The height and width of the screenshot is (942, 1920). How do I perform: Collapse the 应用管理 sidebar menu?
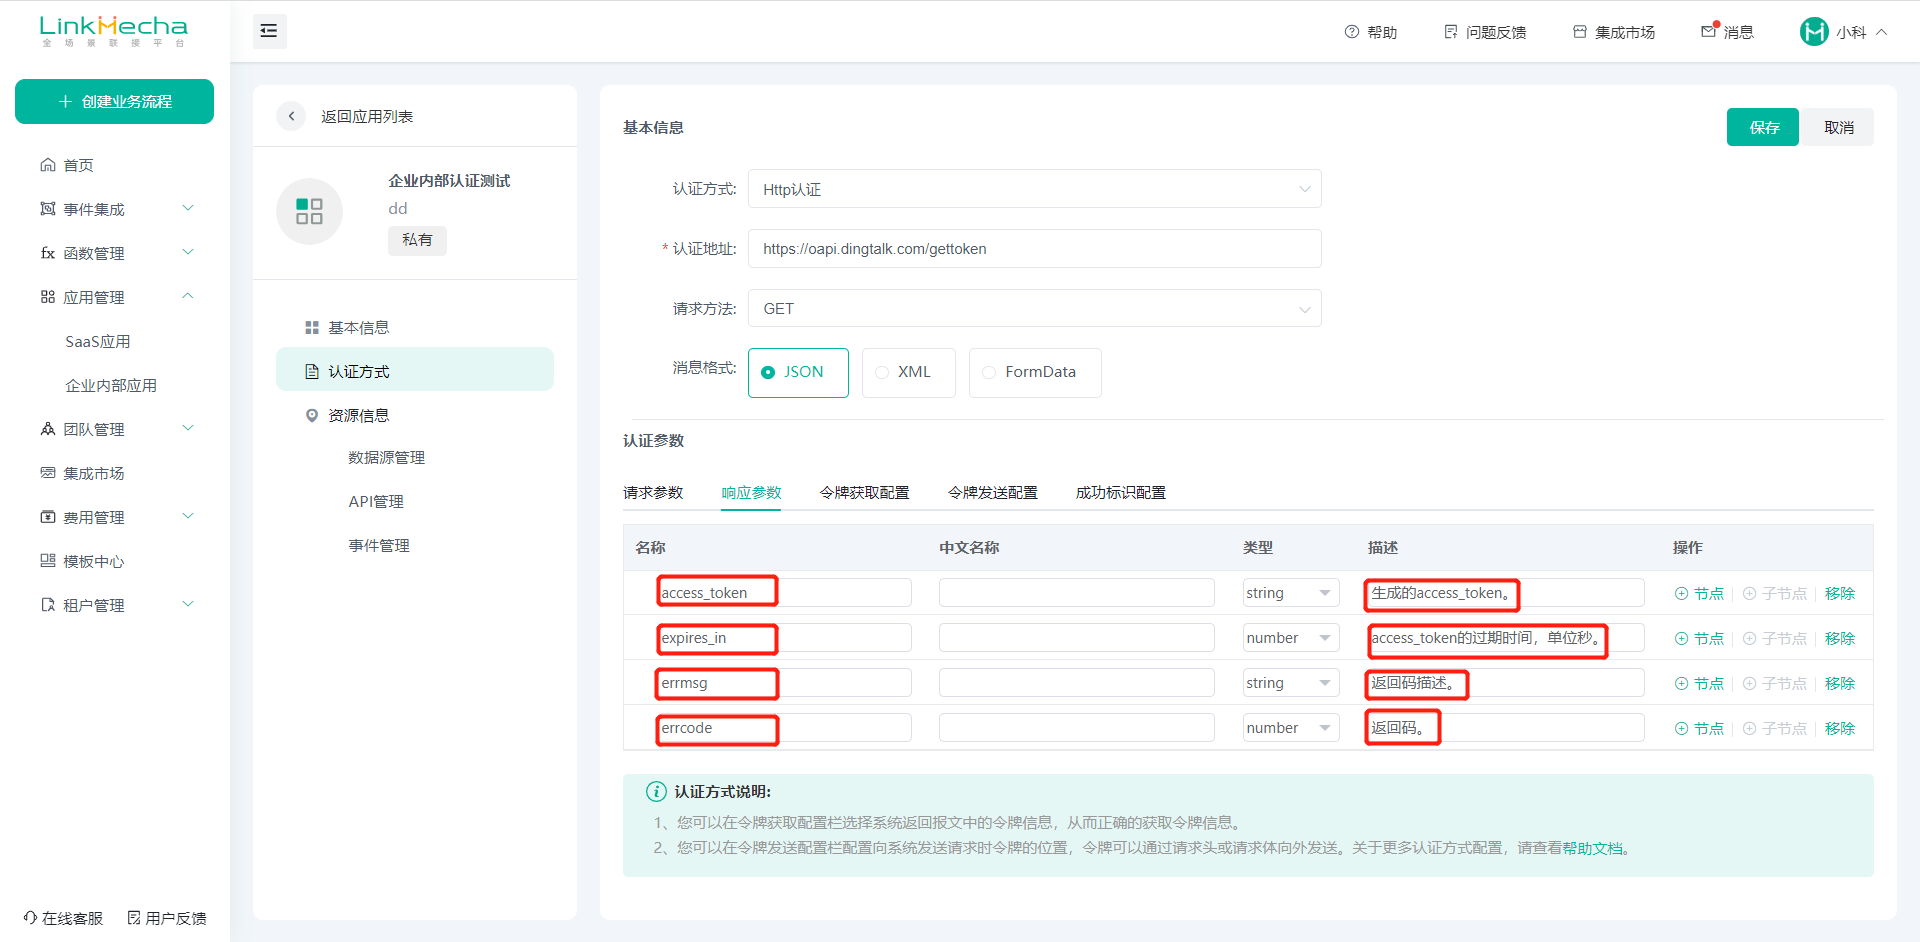188,296
